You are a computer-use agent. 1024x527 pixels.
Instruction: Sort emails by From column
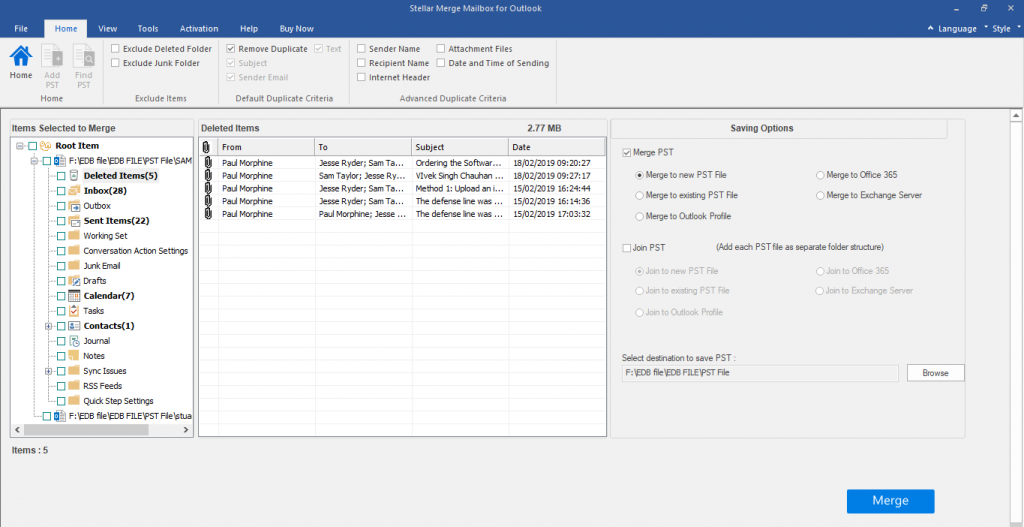(266, 147)
